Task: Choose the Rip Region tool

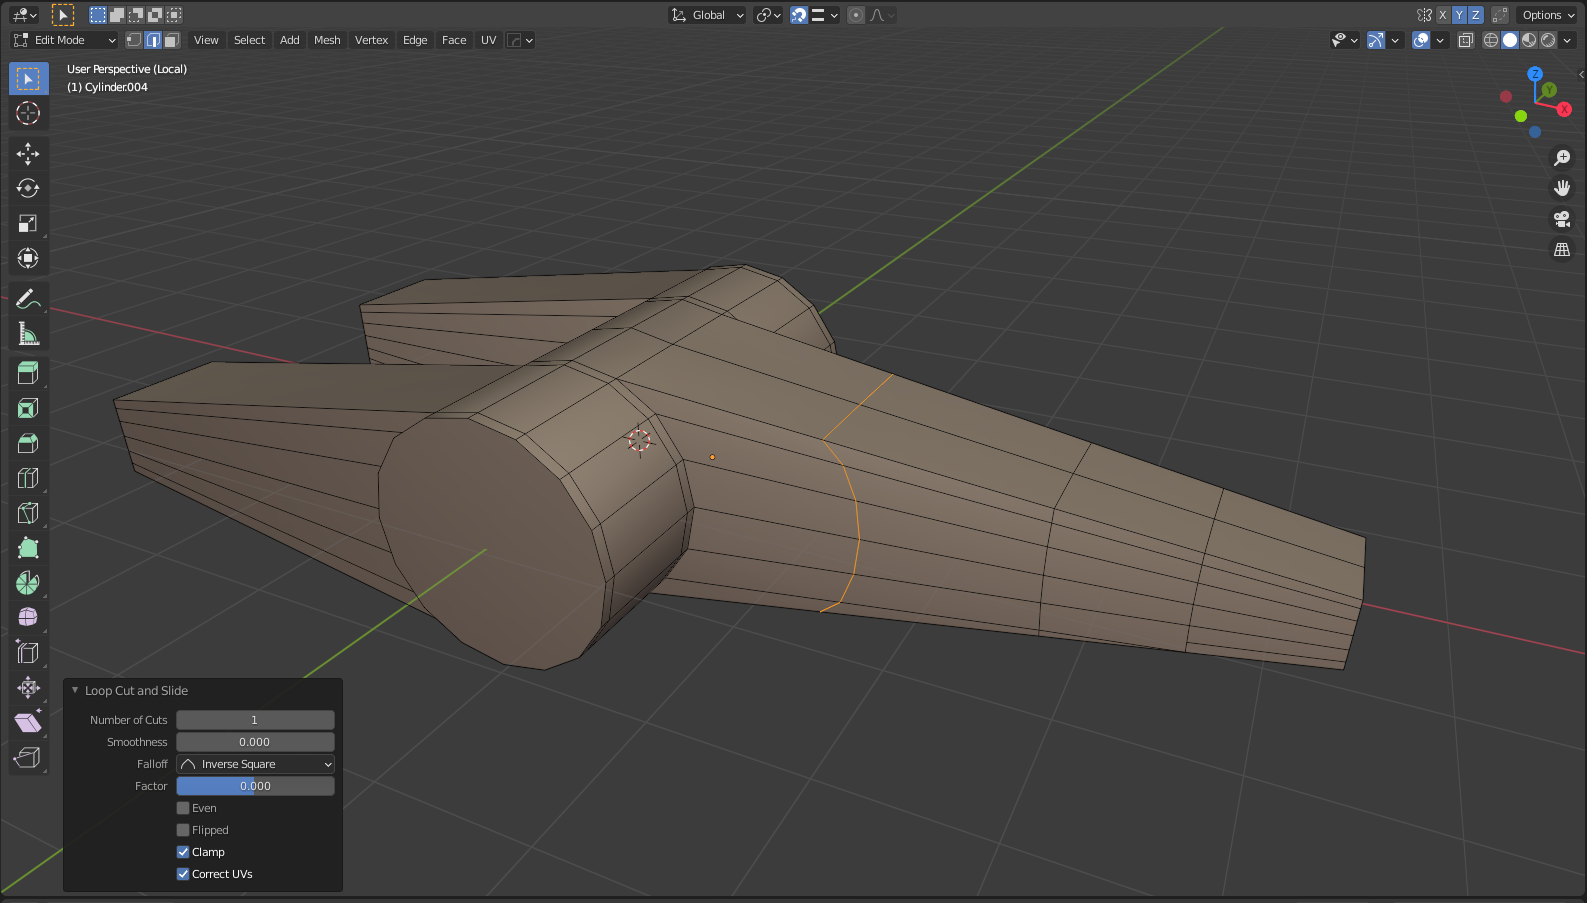Action: click(28, 758)
